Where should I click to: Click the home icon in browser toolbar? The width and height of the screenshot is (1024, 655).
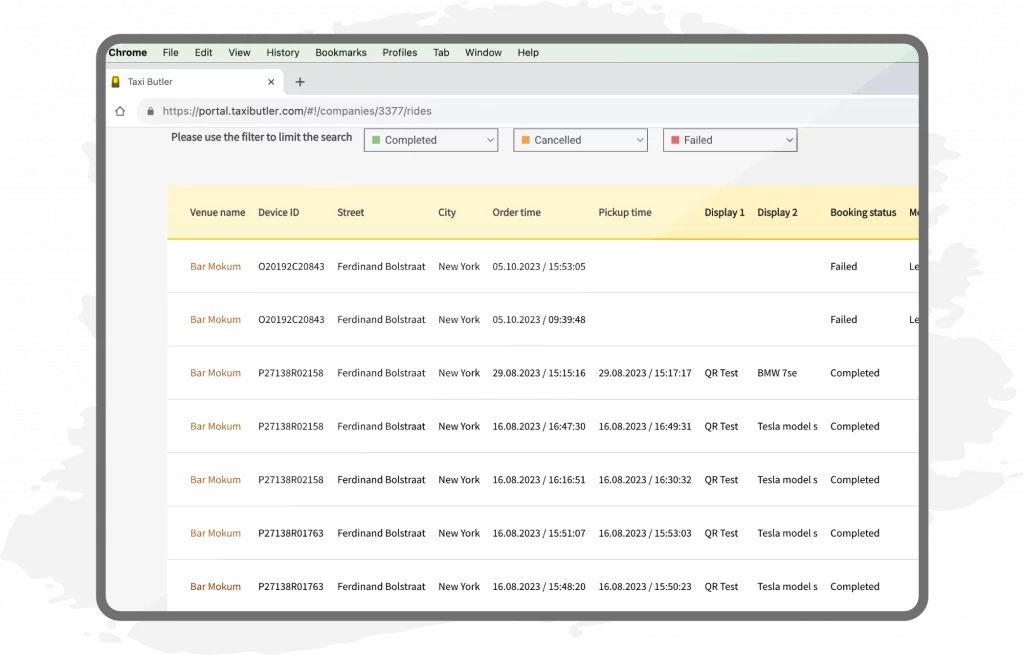pos(120,111)
